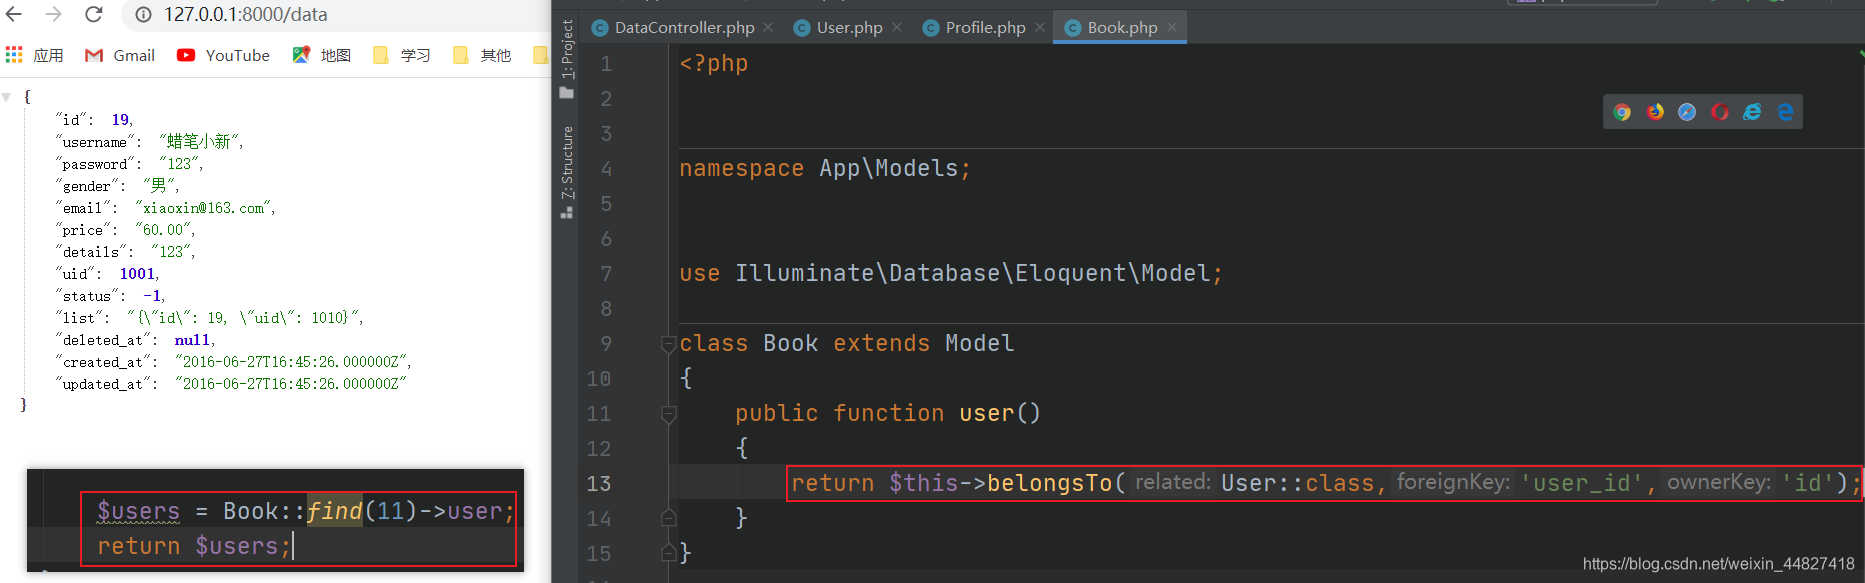
Task: Open the 学习 bookmark folder
Action: coord(401,55)
